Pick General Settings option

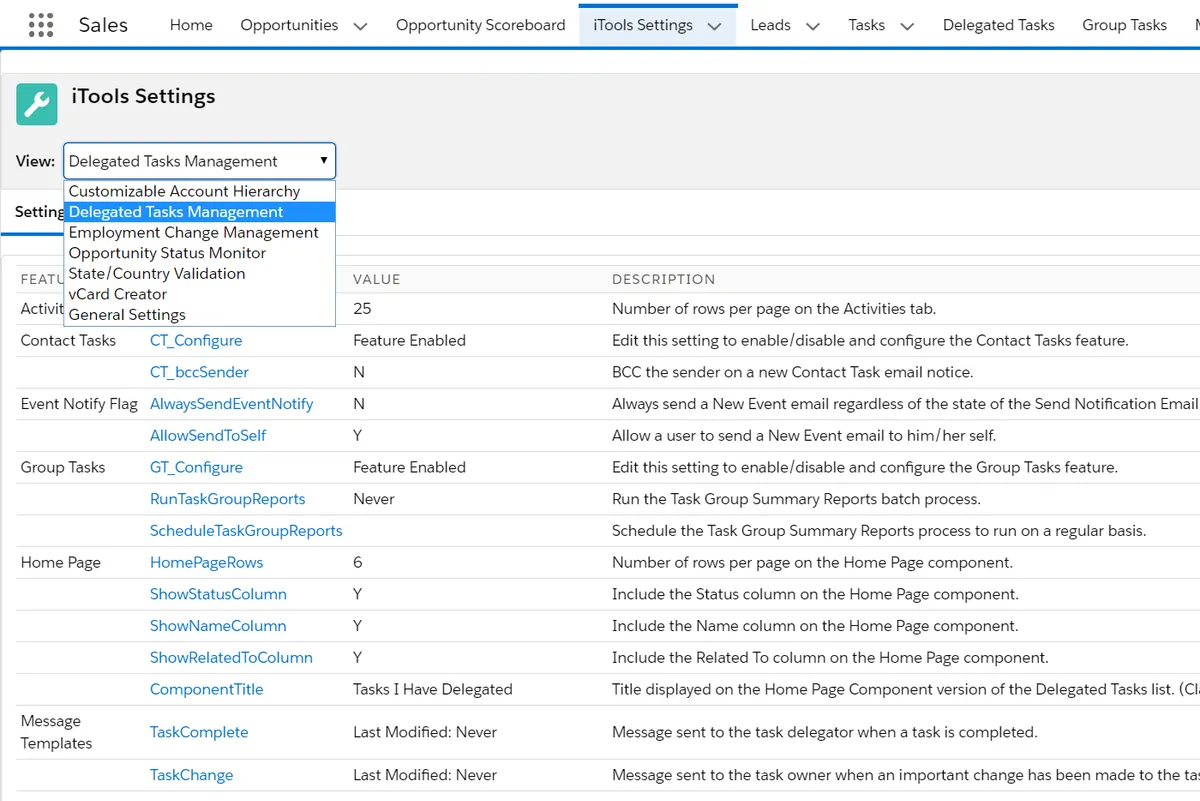coord(200,314)
